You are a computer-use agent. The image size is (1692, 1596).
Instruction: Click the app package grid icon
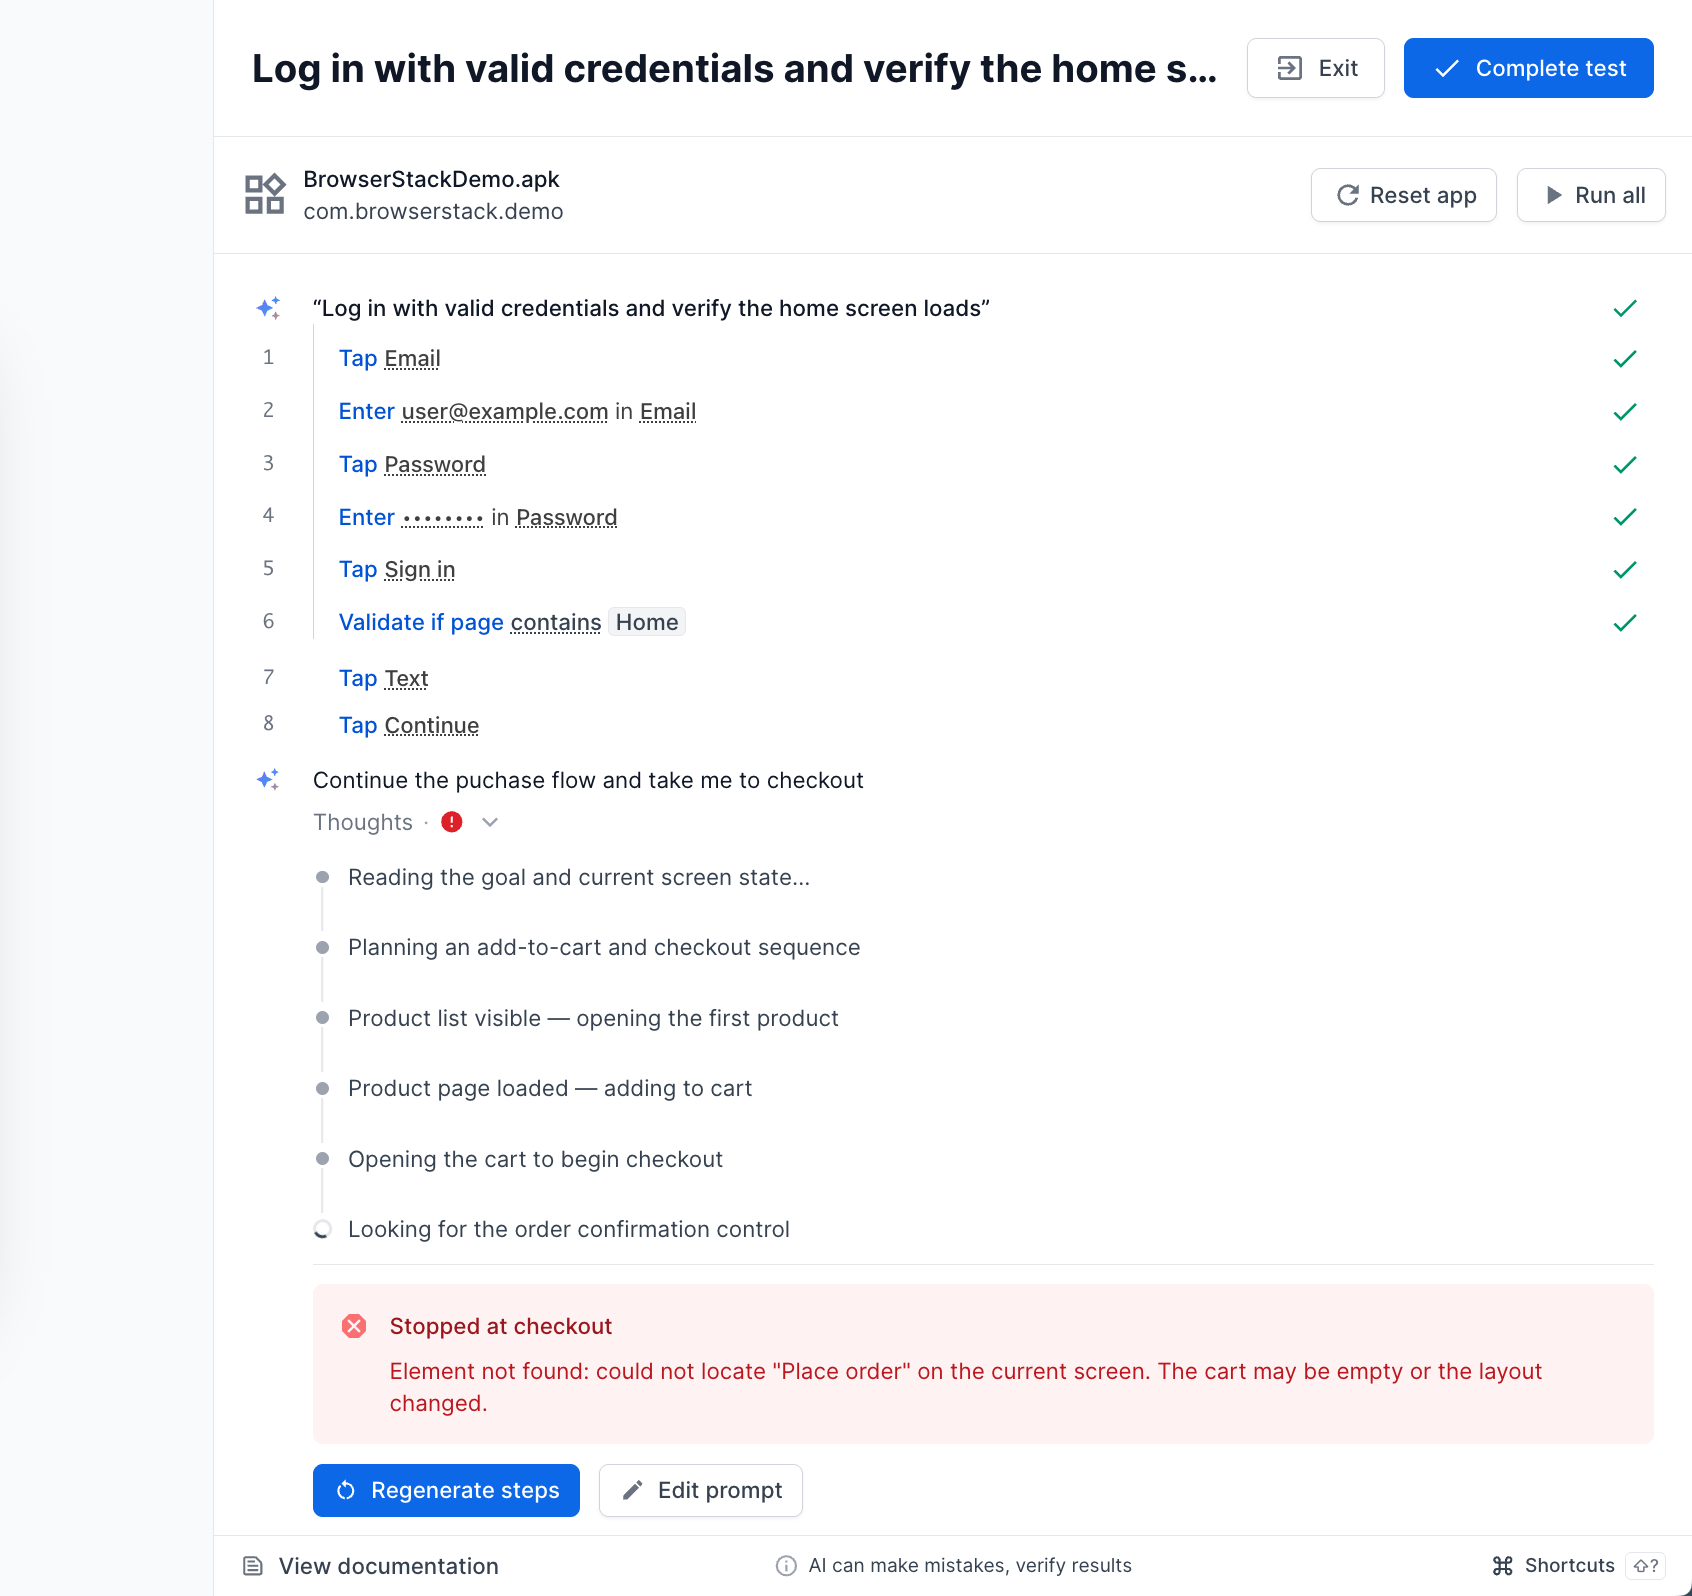pos(265,194)
